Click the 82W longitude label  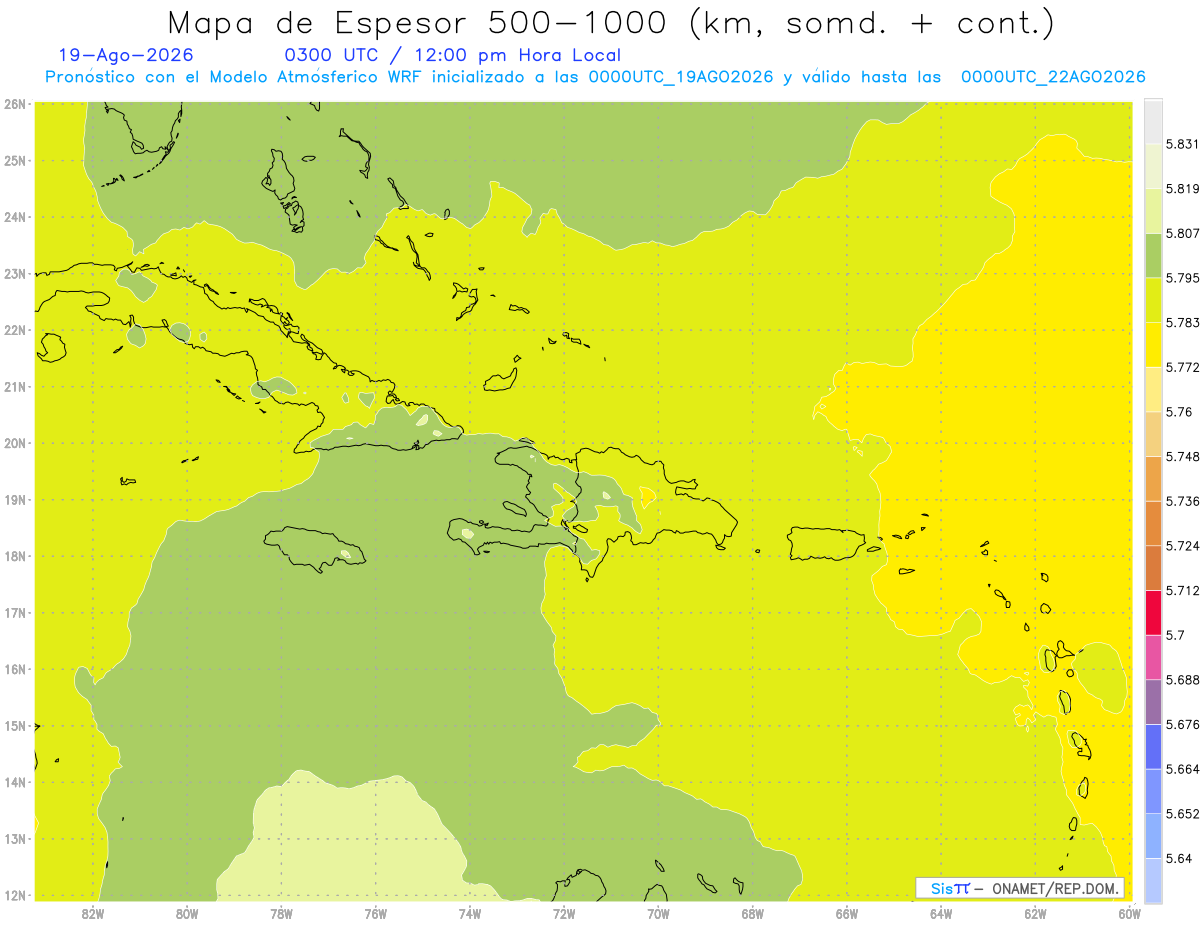(92, 913)
